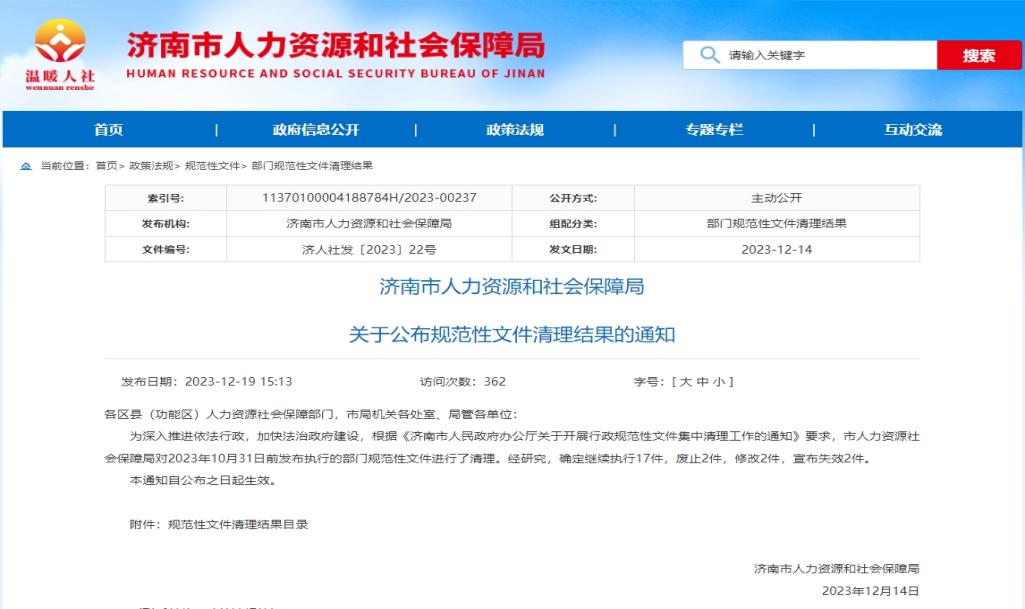Open the 首页 navigation menu item
This screenshot has width=1025, height=609.
[x=109, y=130]
